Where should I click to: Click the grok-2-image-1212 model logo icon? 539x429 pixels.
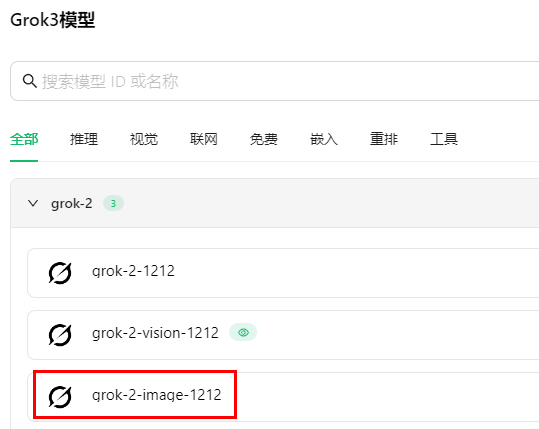click(x=60, y=397)
